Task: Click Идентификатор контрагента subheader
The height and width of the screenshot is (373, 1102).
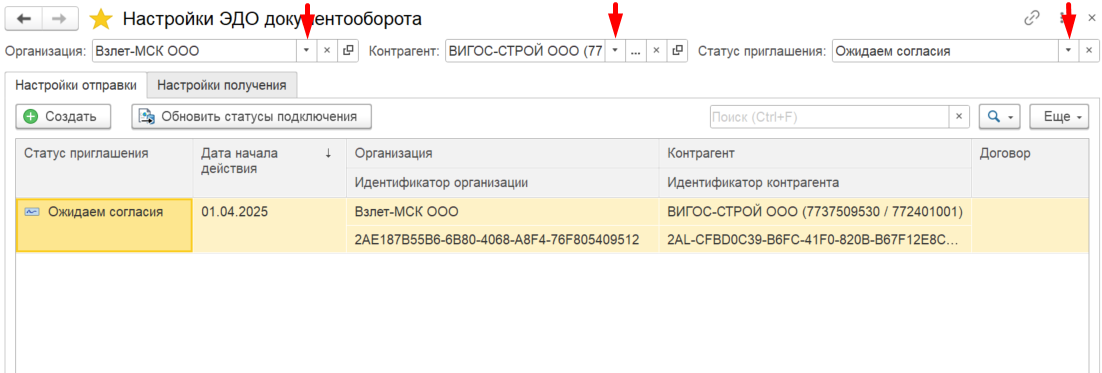Action: (815, 183)
